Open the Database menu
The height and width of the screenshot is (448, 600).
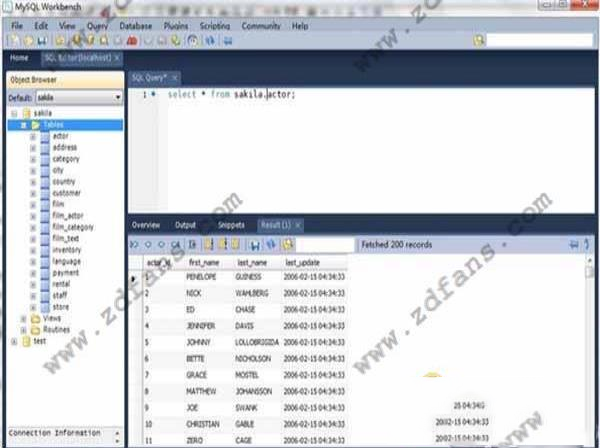click(135, 25)
